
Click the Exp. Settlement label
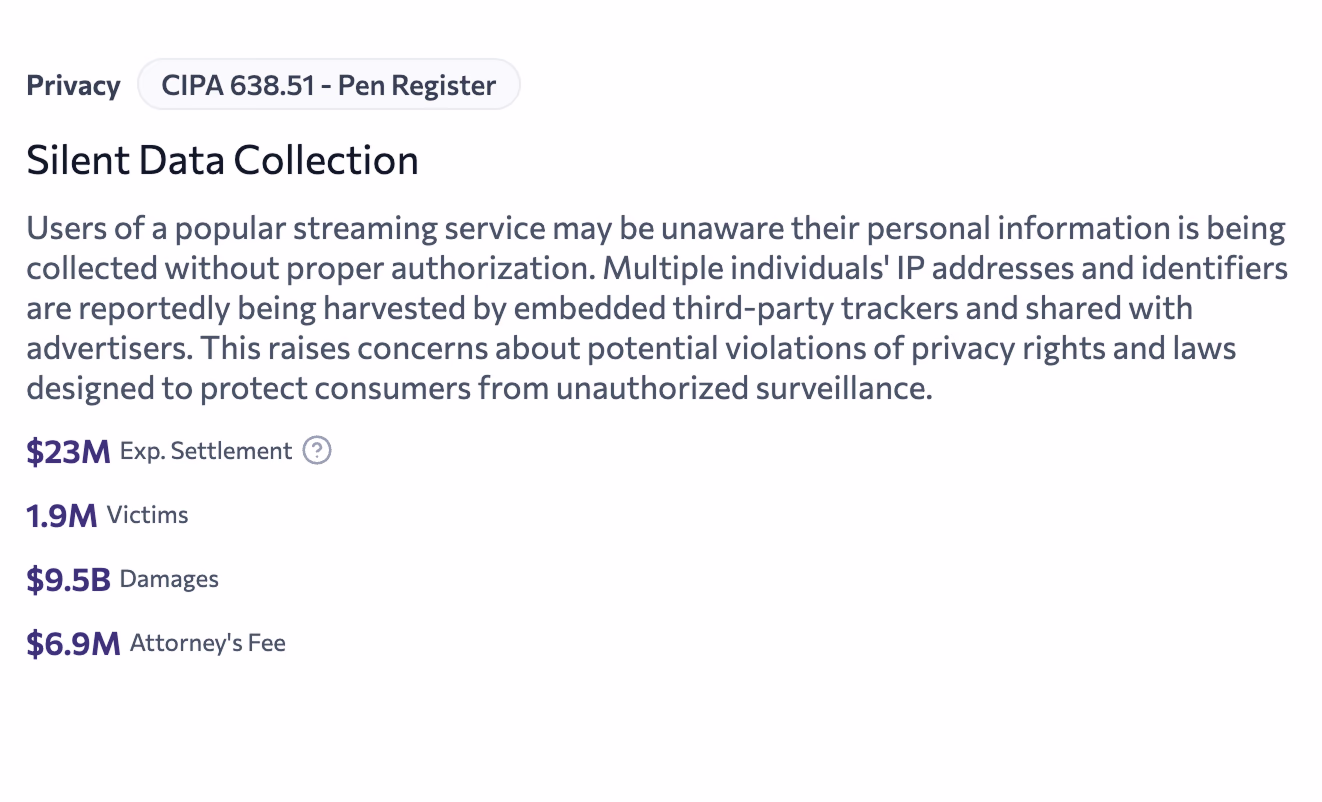[x=204, y=451]
